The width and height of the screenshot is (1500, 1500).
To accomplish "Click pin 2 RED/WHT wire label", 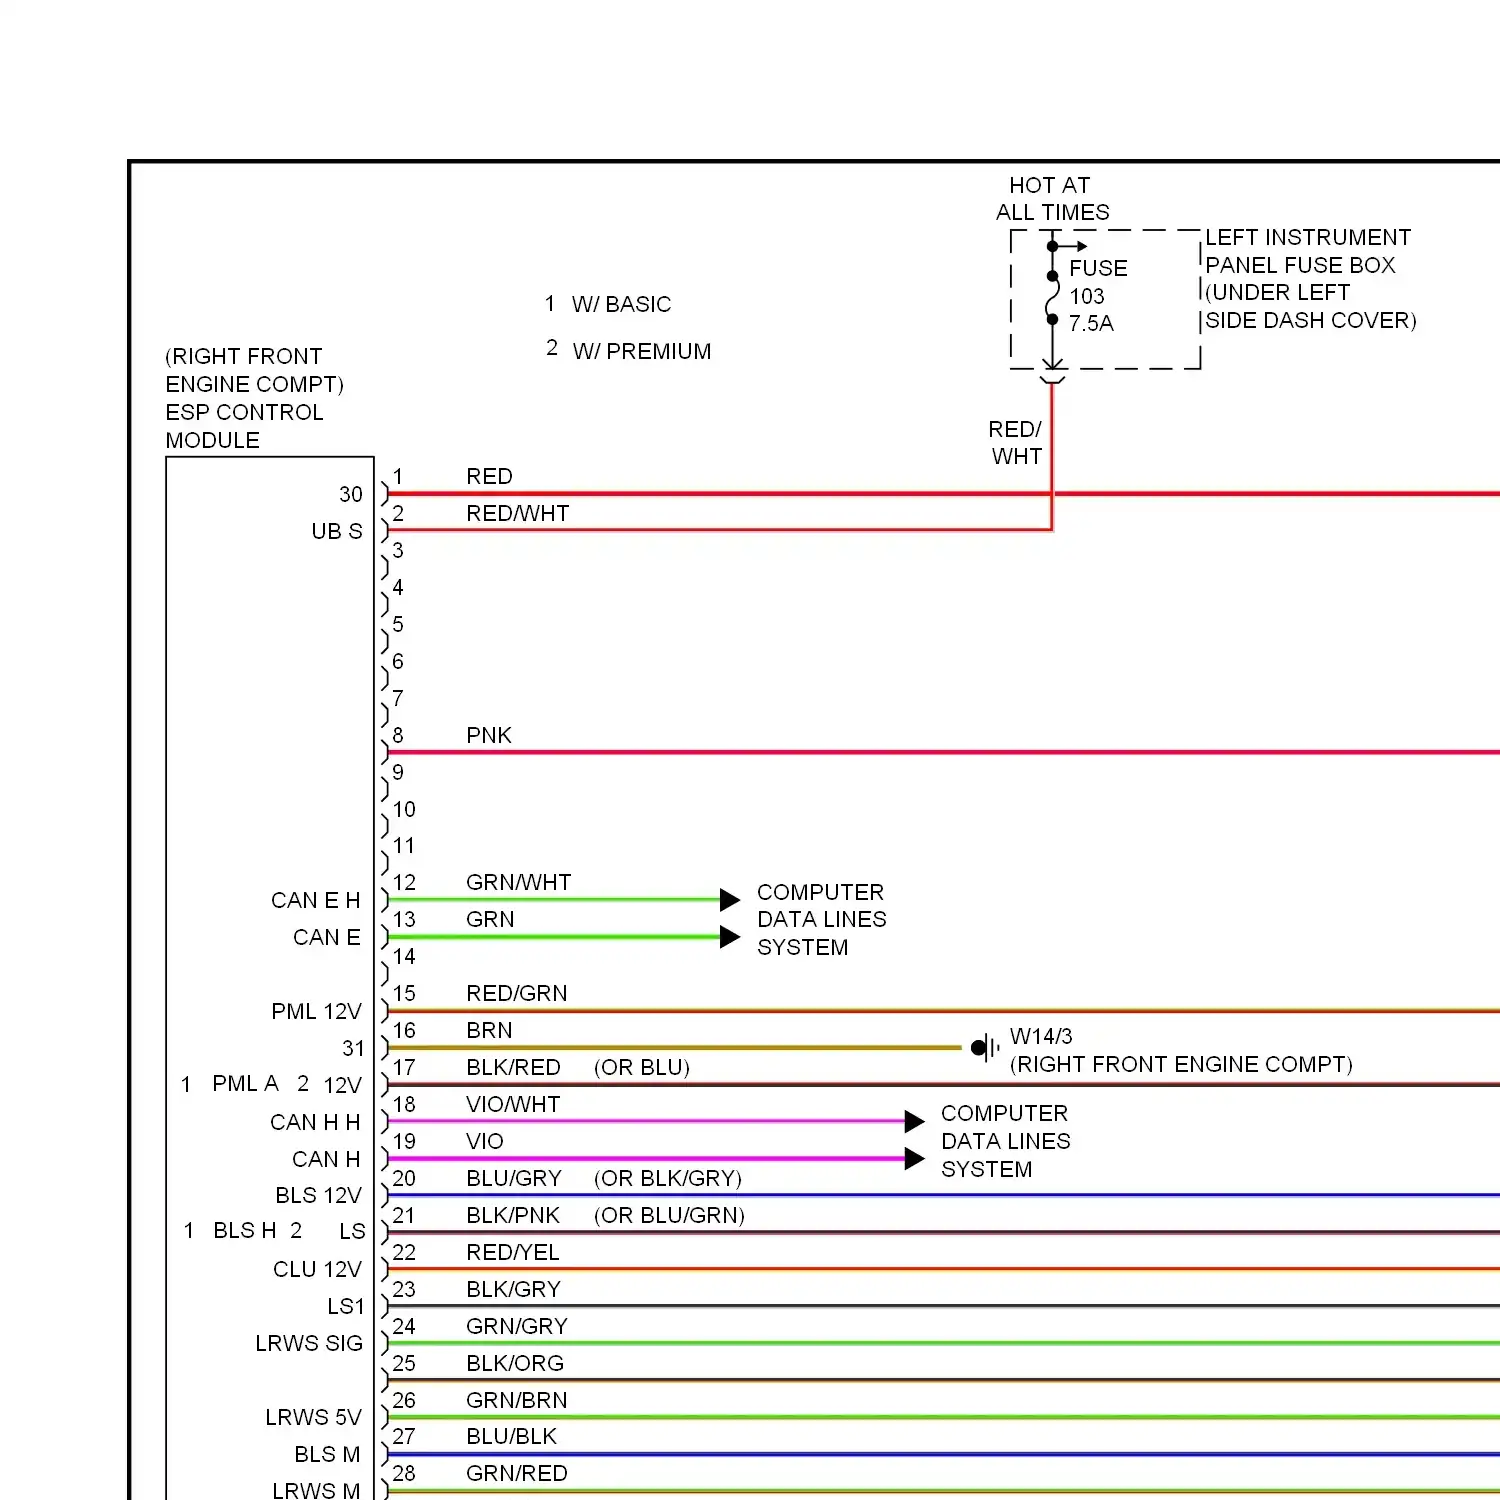I will [x=517, y=513].
